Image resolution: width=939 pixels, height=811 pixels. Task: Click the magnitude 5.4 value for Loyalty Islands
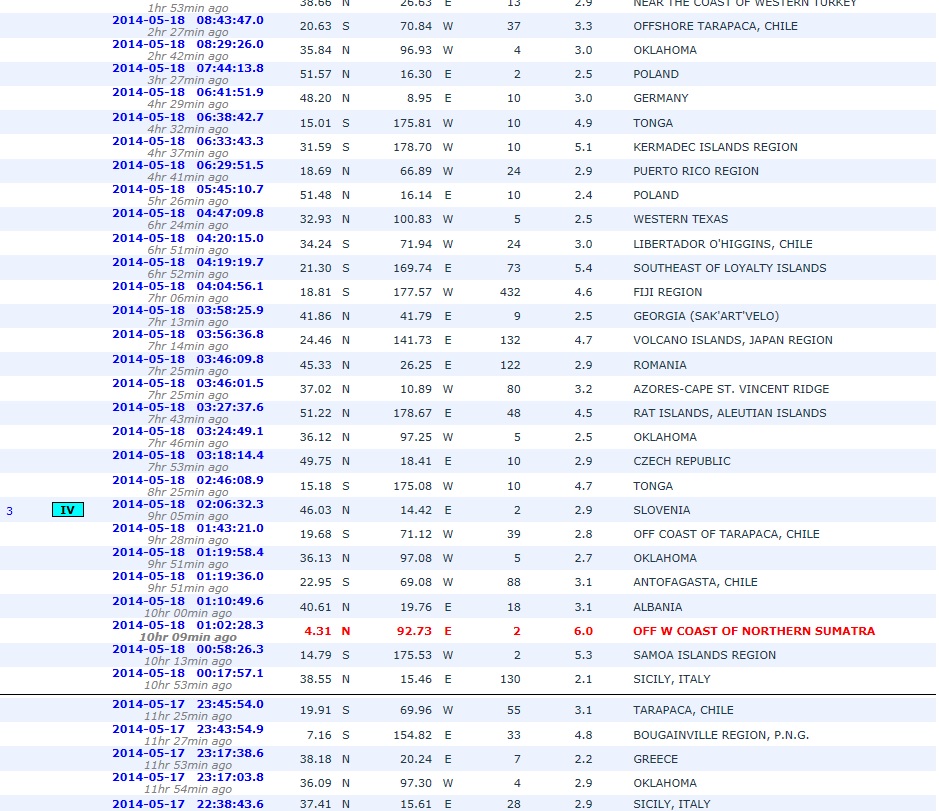coord(583,268)
